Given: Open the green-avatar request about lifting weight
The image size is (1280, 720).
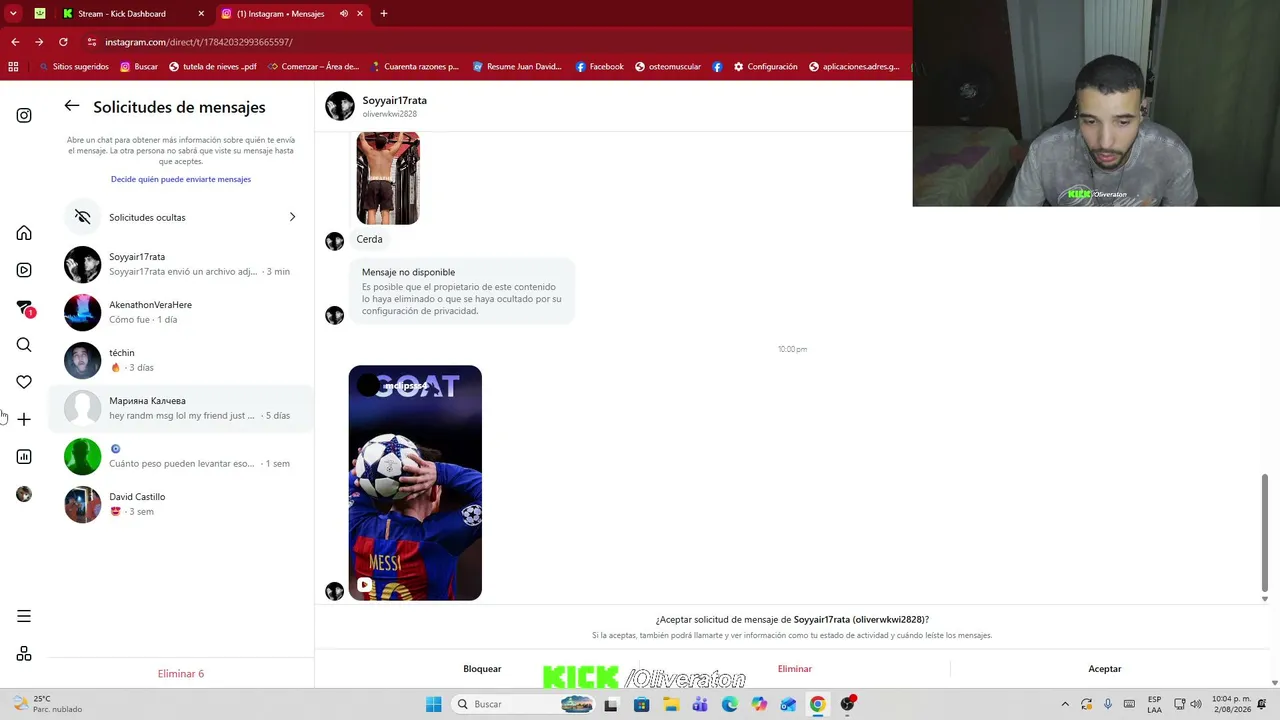Looking at the screenshot, I should coord(181,456).
